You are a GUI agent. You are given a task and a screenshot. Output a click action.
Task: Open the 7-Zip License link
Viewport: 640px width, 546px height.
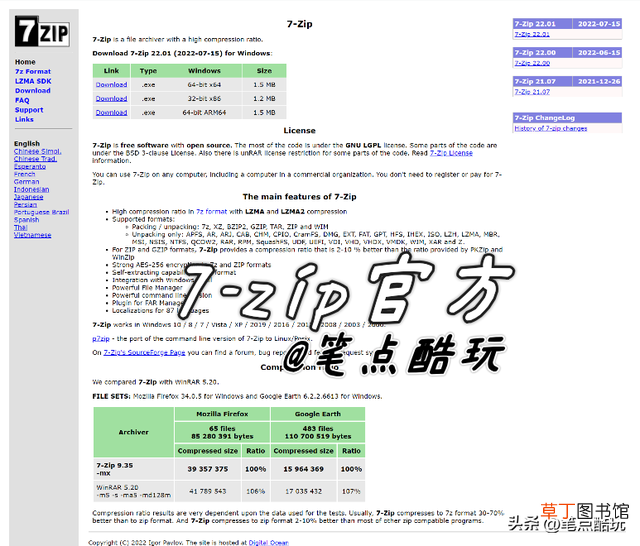[x=451, y=153]
